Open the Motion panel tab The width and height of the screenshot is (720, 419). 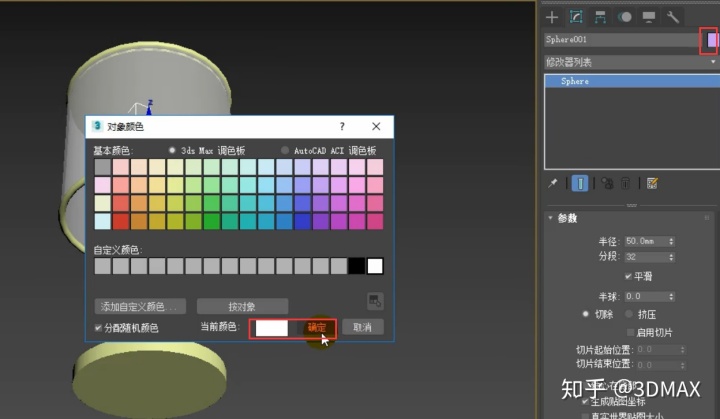point(624,17)
